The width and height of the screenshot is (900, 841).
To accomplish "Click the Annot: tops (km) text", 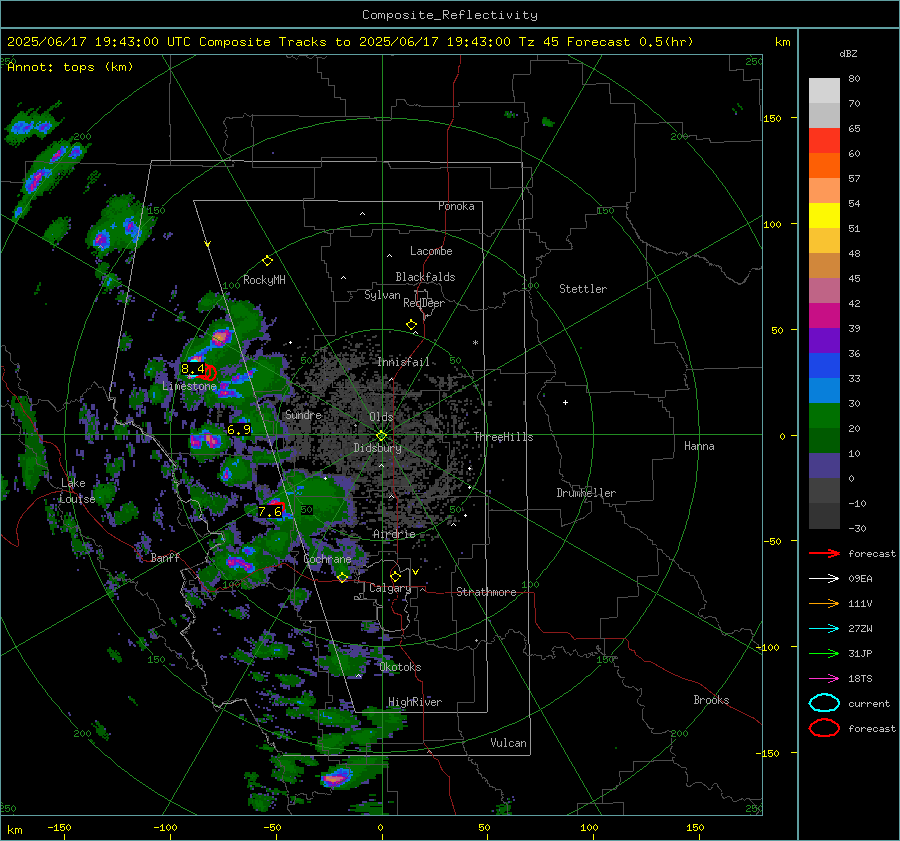I will [70, 67].
